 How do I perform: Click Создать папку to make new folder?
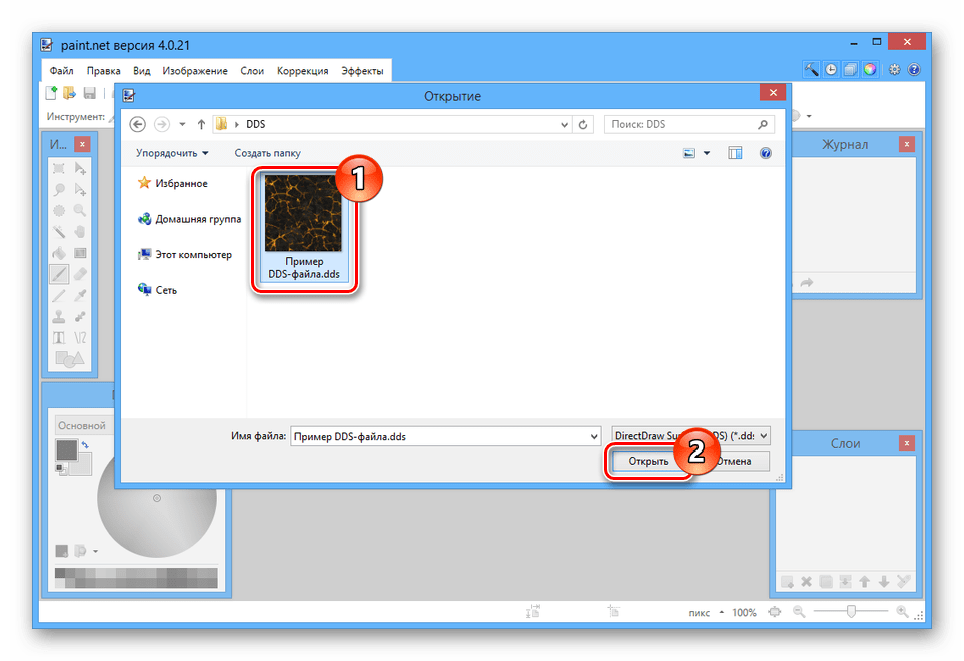coord(267,153)
